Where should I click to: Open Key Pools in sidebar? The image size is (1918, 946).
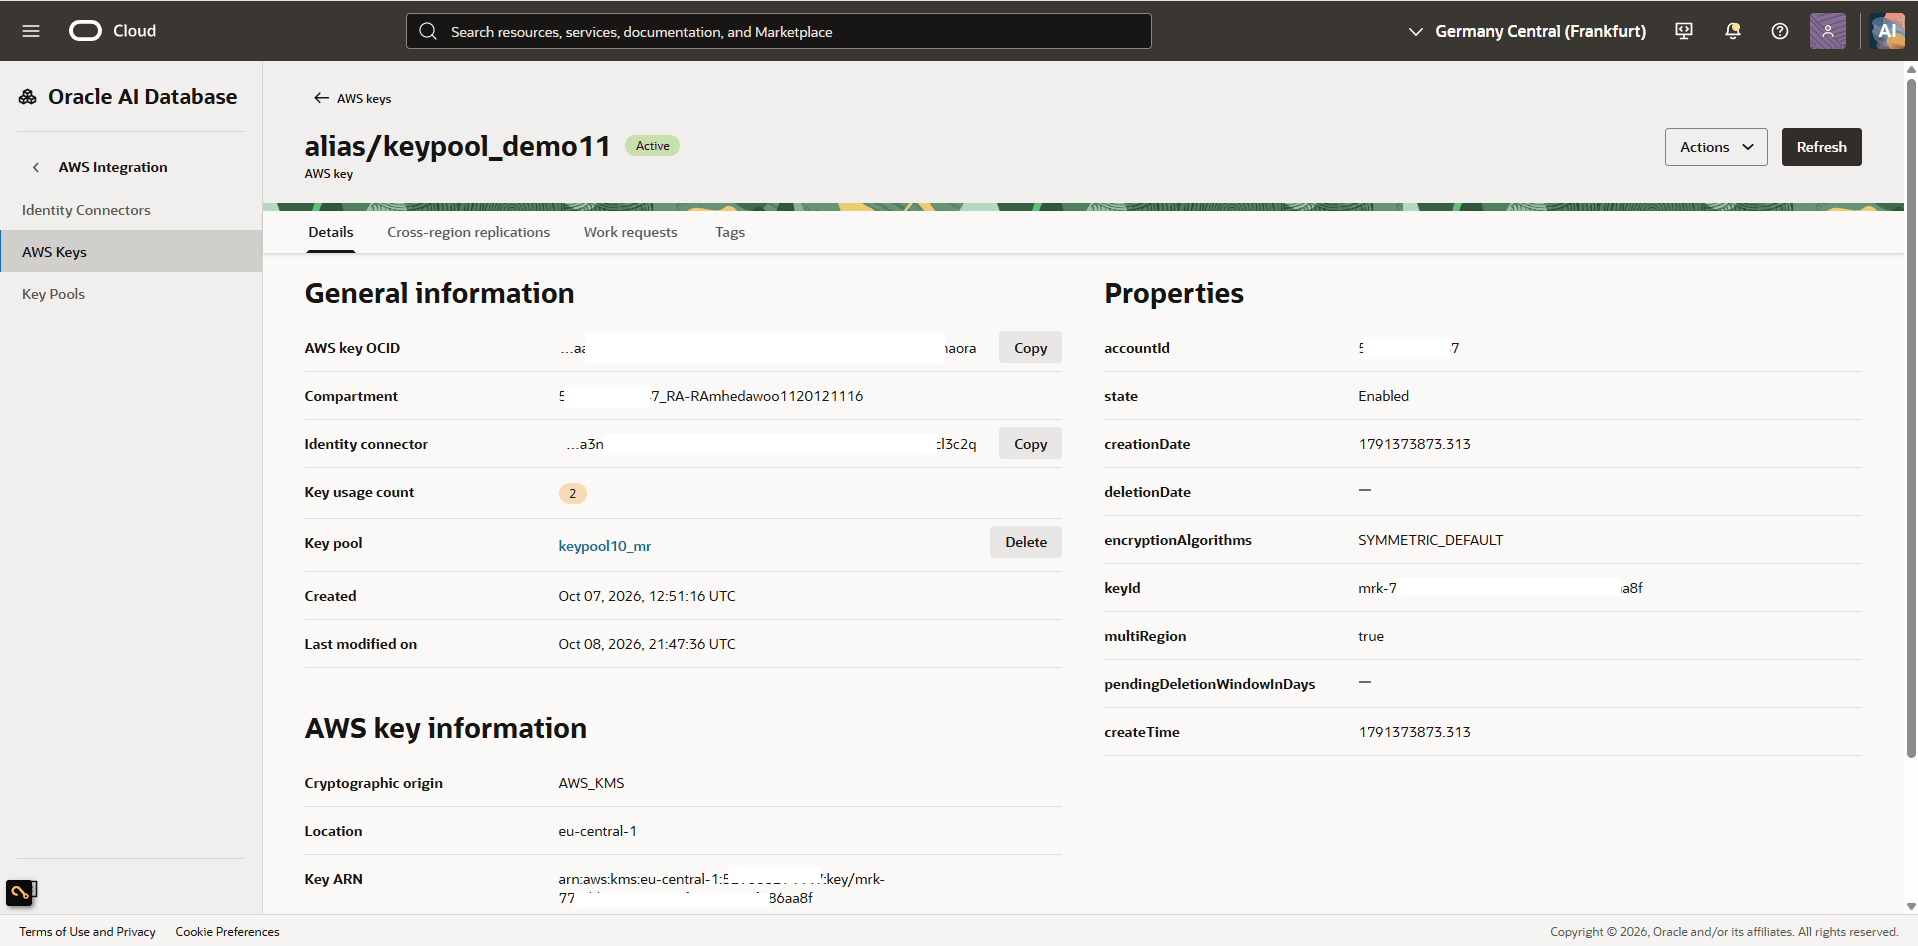pos(131,294)
